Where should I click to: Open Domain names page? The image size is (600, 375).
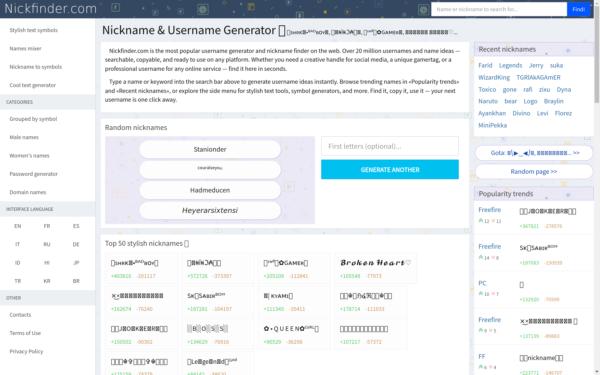coord(28,192)
